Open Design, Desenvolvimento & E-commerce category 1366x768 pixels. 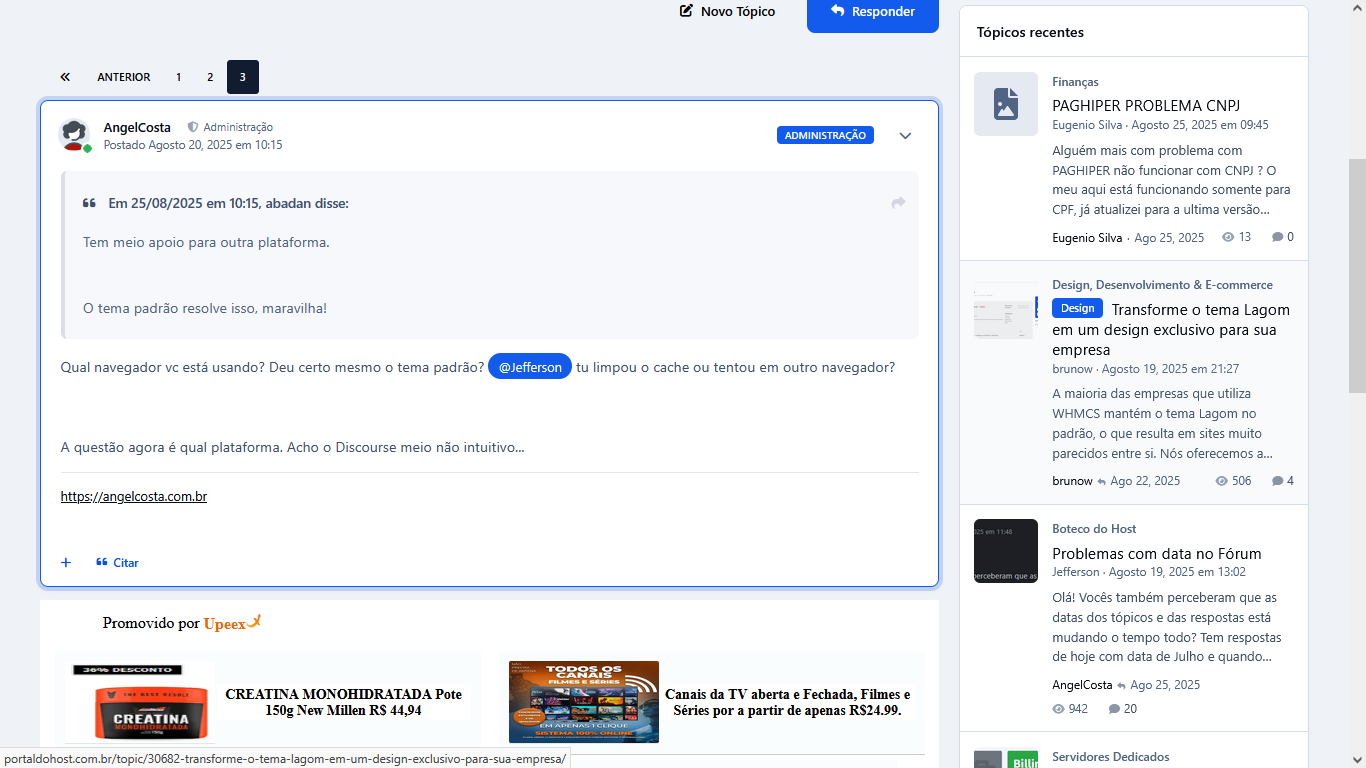tap(1162, 285)
